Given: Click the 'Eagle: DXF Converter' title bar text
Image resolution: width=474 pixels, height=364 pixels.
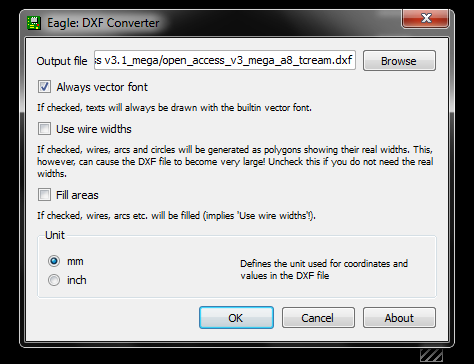Looking at the screenshot, I should click(x=103, y=23).
